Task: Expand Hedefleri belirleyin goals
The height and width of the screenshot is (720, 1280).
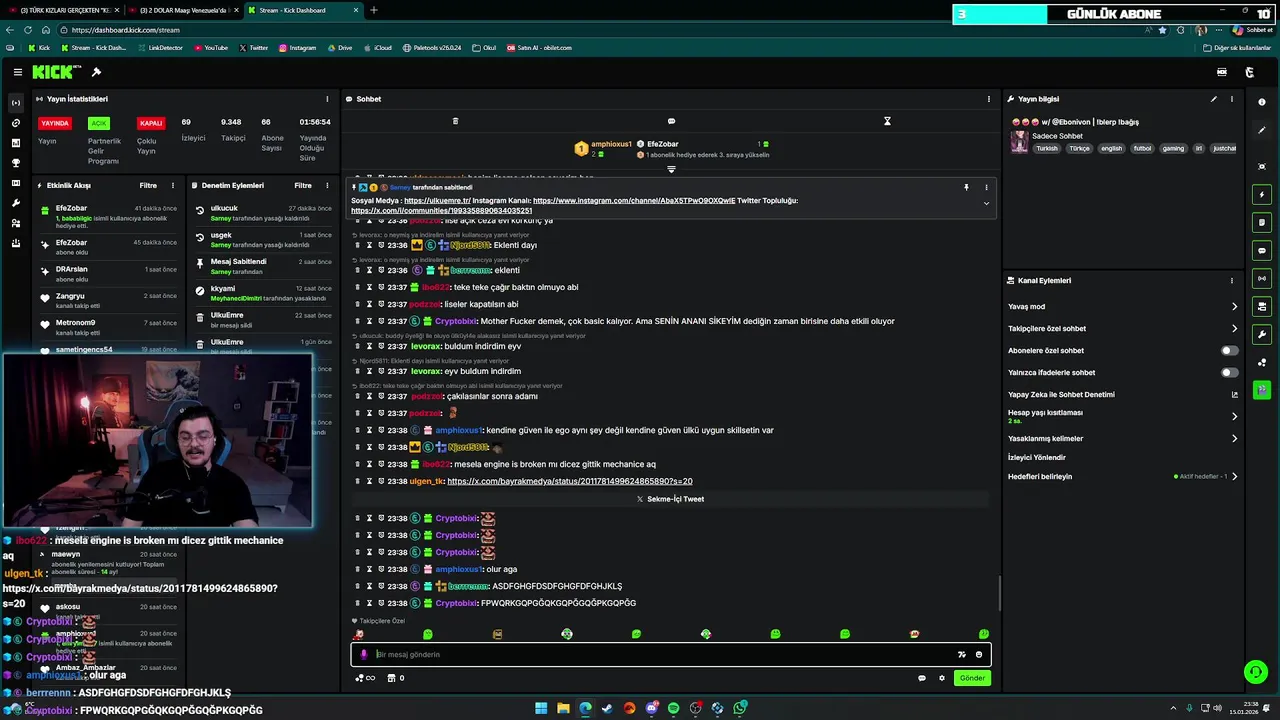Action: click(1234, 476)
